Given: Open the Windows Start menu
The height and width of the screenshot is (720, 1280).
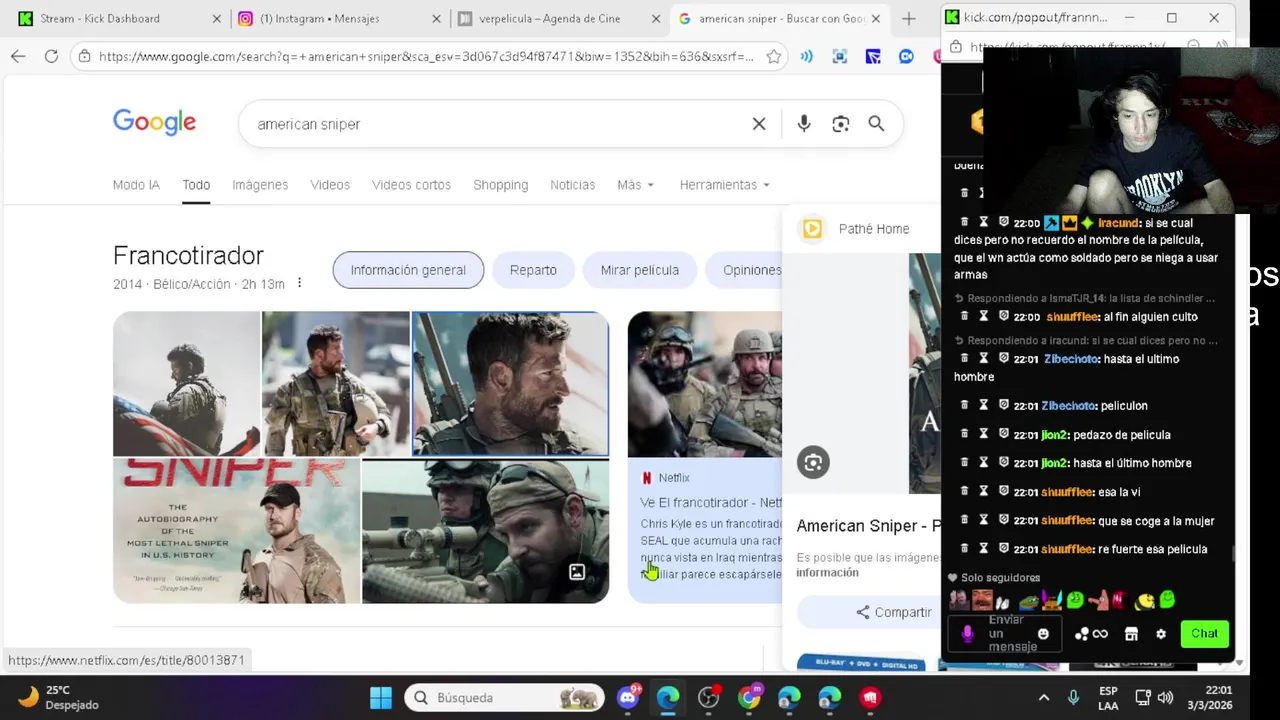Looking at the screenshot, I should click(381, 697).
